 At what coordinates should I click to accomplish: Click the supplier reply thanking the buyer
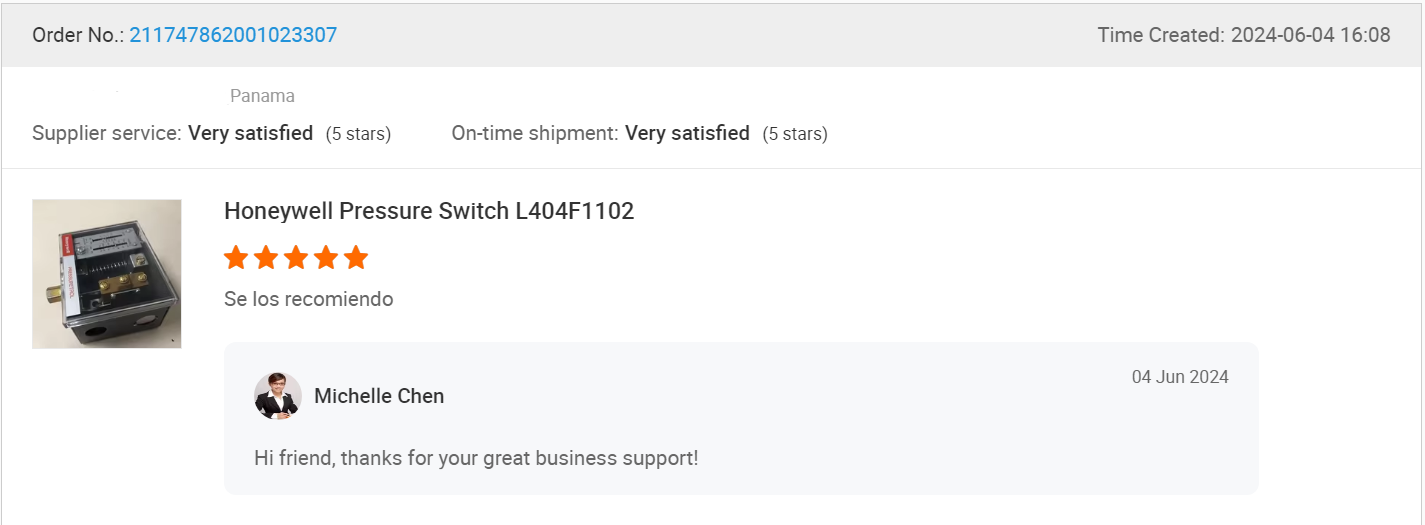476,458
